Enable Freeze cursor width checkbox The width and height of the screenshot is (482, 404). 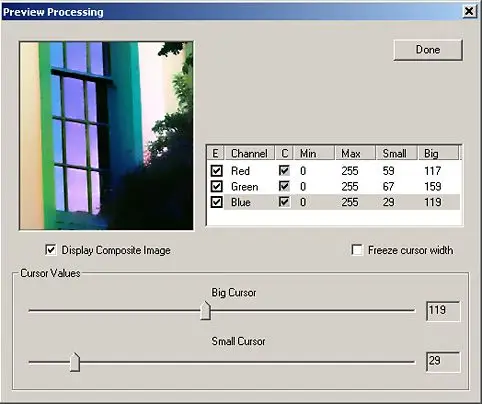357,250
